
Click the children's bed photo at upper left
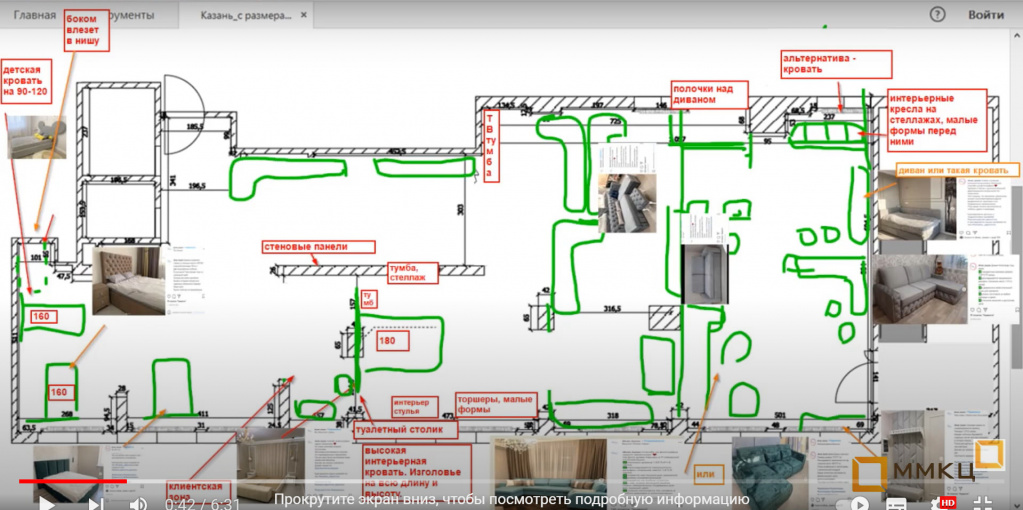[37, 138]
